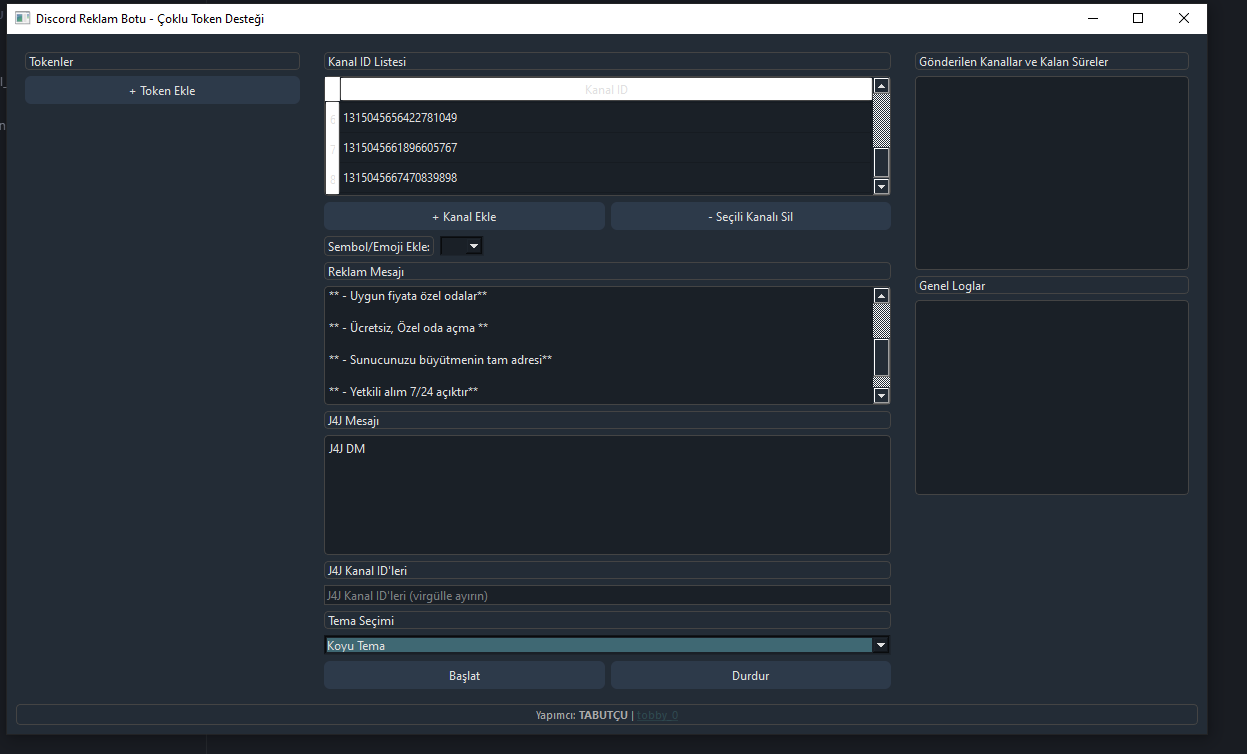The height and width of the screenshot is (754, 1247).
Task: Open the Sembol/Emoji Ekle dropdown
Action: click(461, 245)
